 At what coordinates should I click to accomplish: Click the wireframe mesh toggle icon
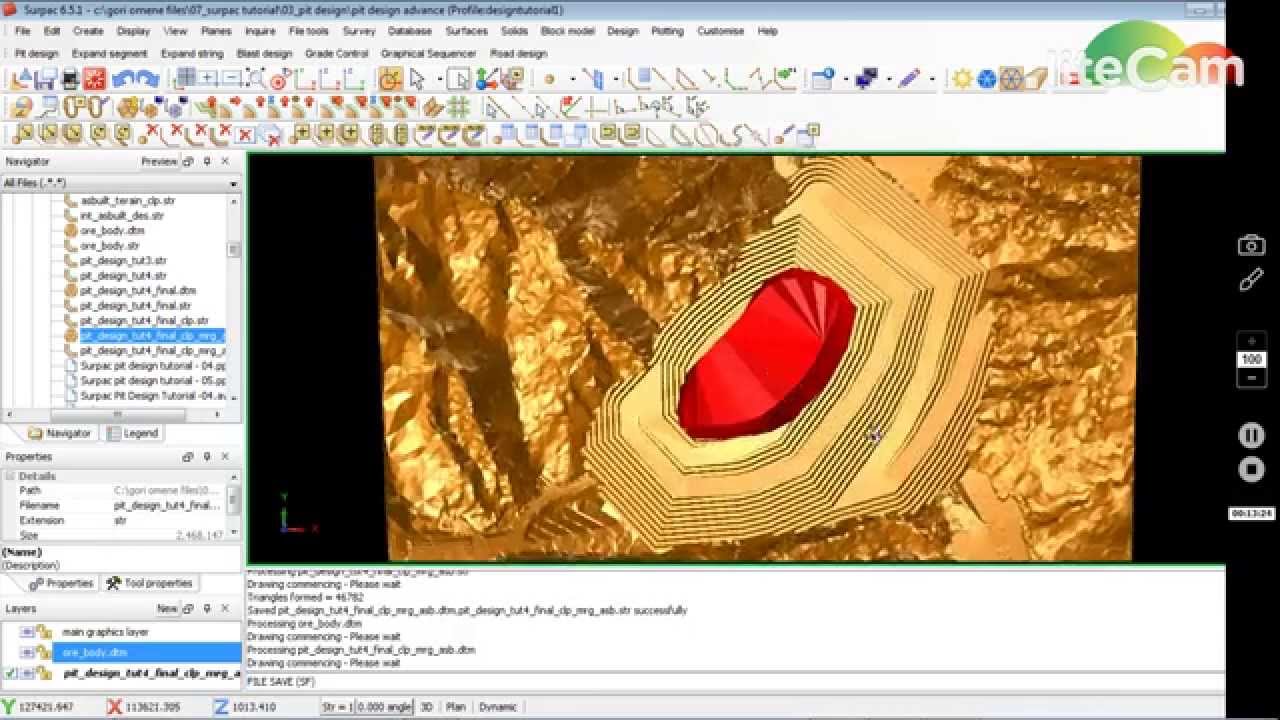click(1011, 78)
